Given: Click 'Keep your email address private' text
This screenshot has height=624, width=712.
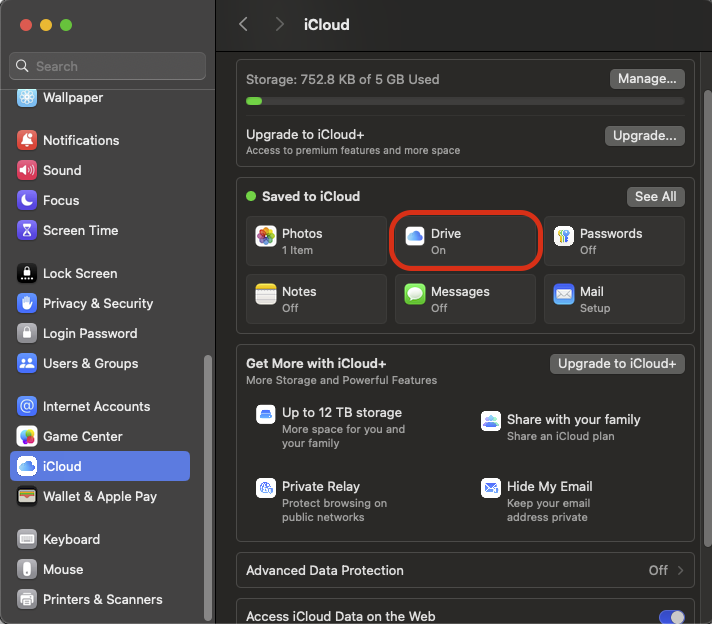Looking at the screenshot, I should point(549,510).
